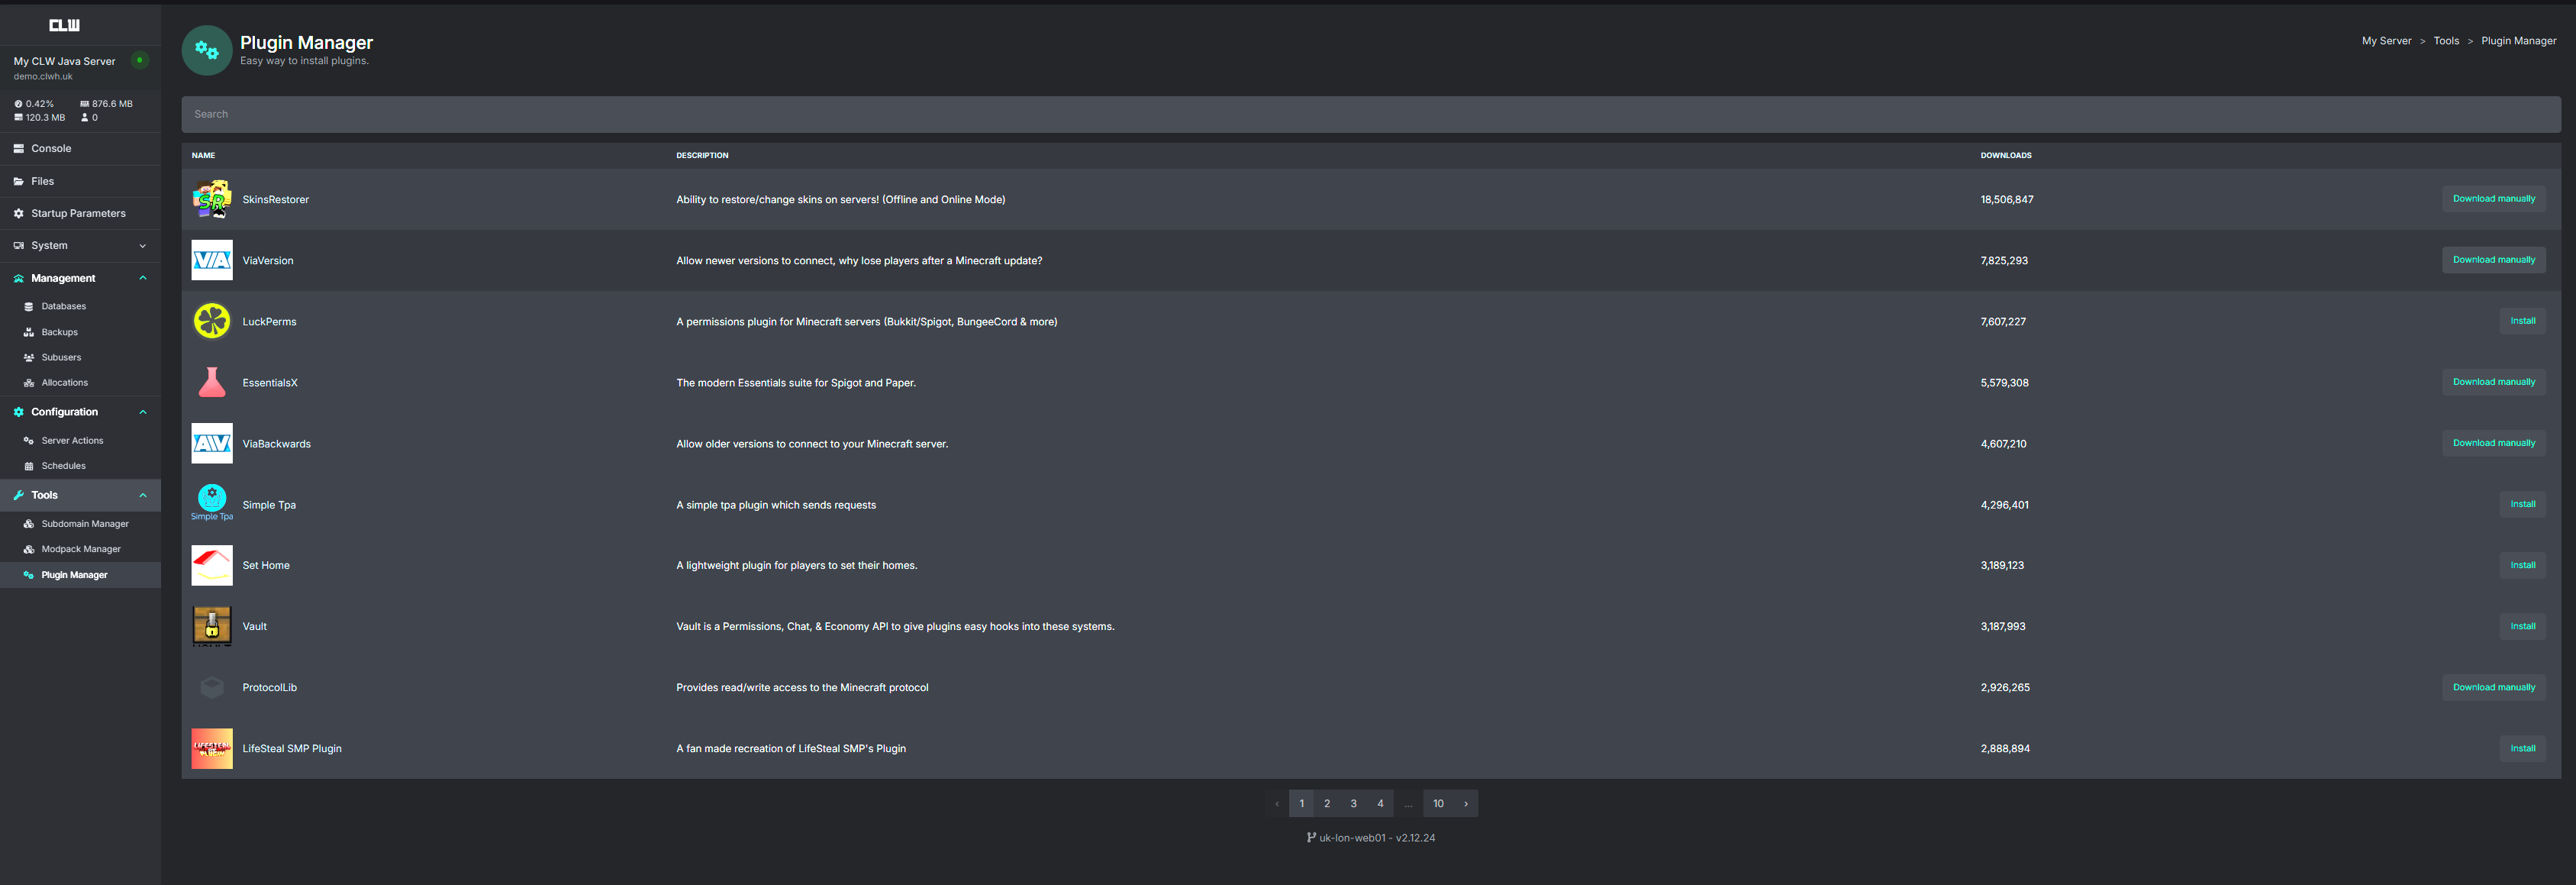Go to page 4 of plugins
2576x885 pixels.
[1380, 803]
